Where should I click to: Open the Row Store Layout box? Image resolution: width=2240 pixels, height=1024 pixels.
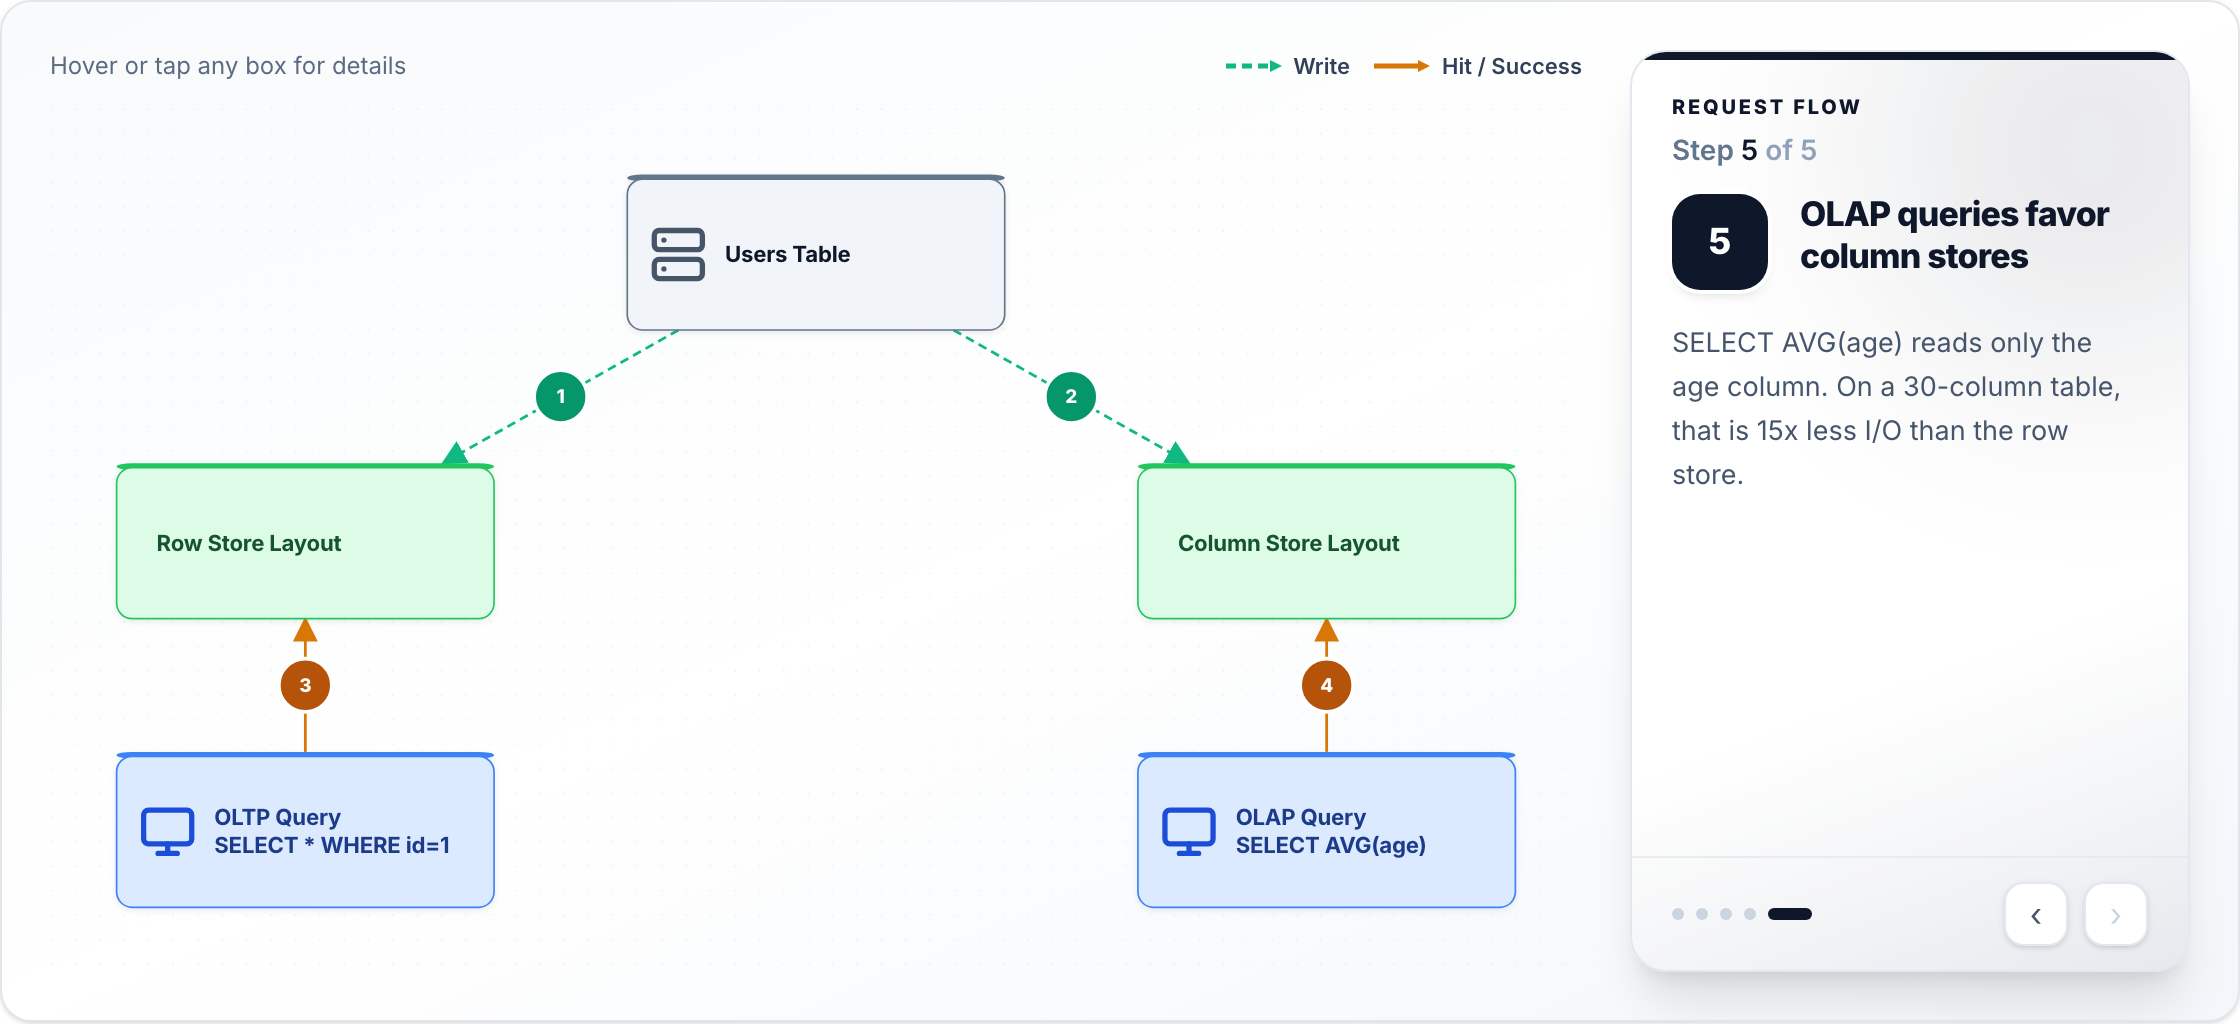click(305, 542)
